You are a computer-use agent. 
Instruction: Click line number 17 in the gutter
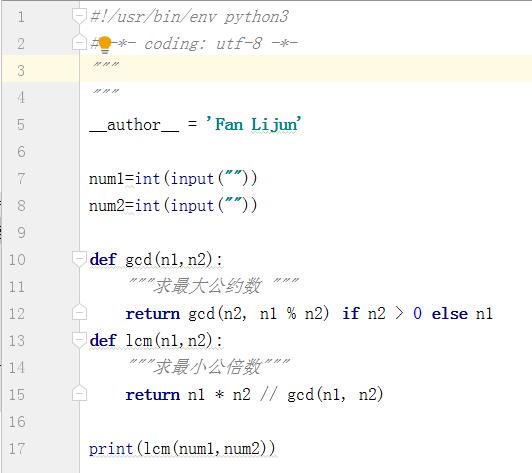click(17, 449)
